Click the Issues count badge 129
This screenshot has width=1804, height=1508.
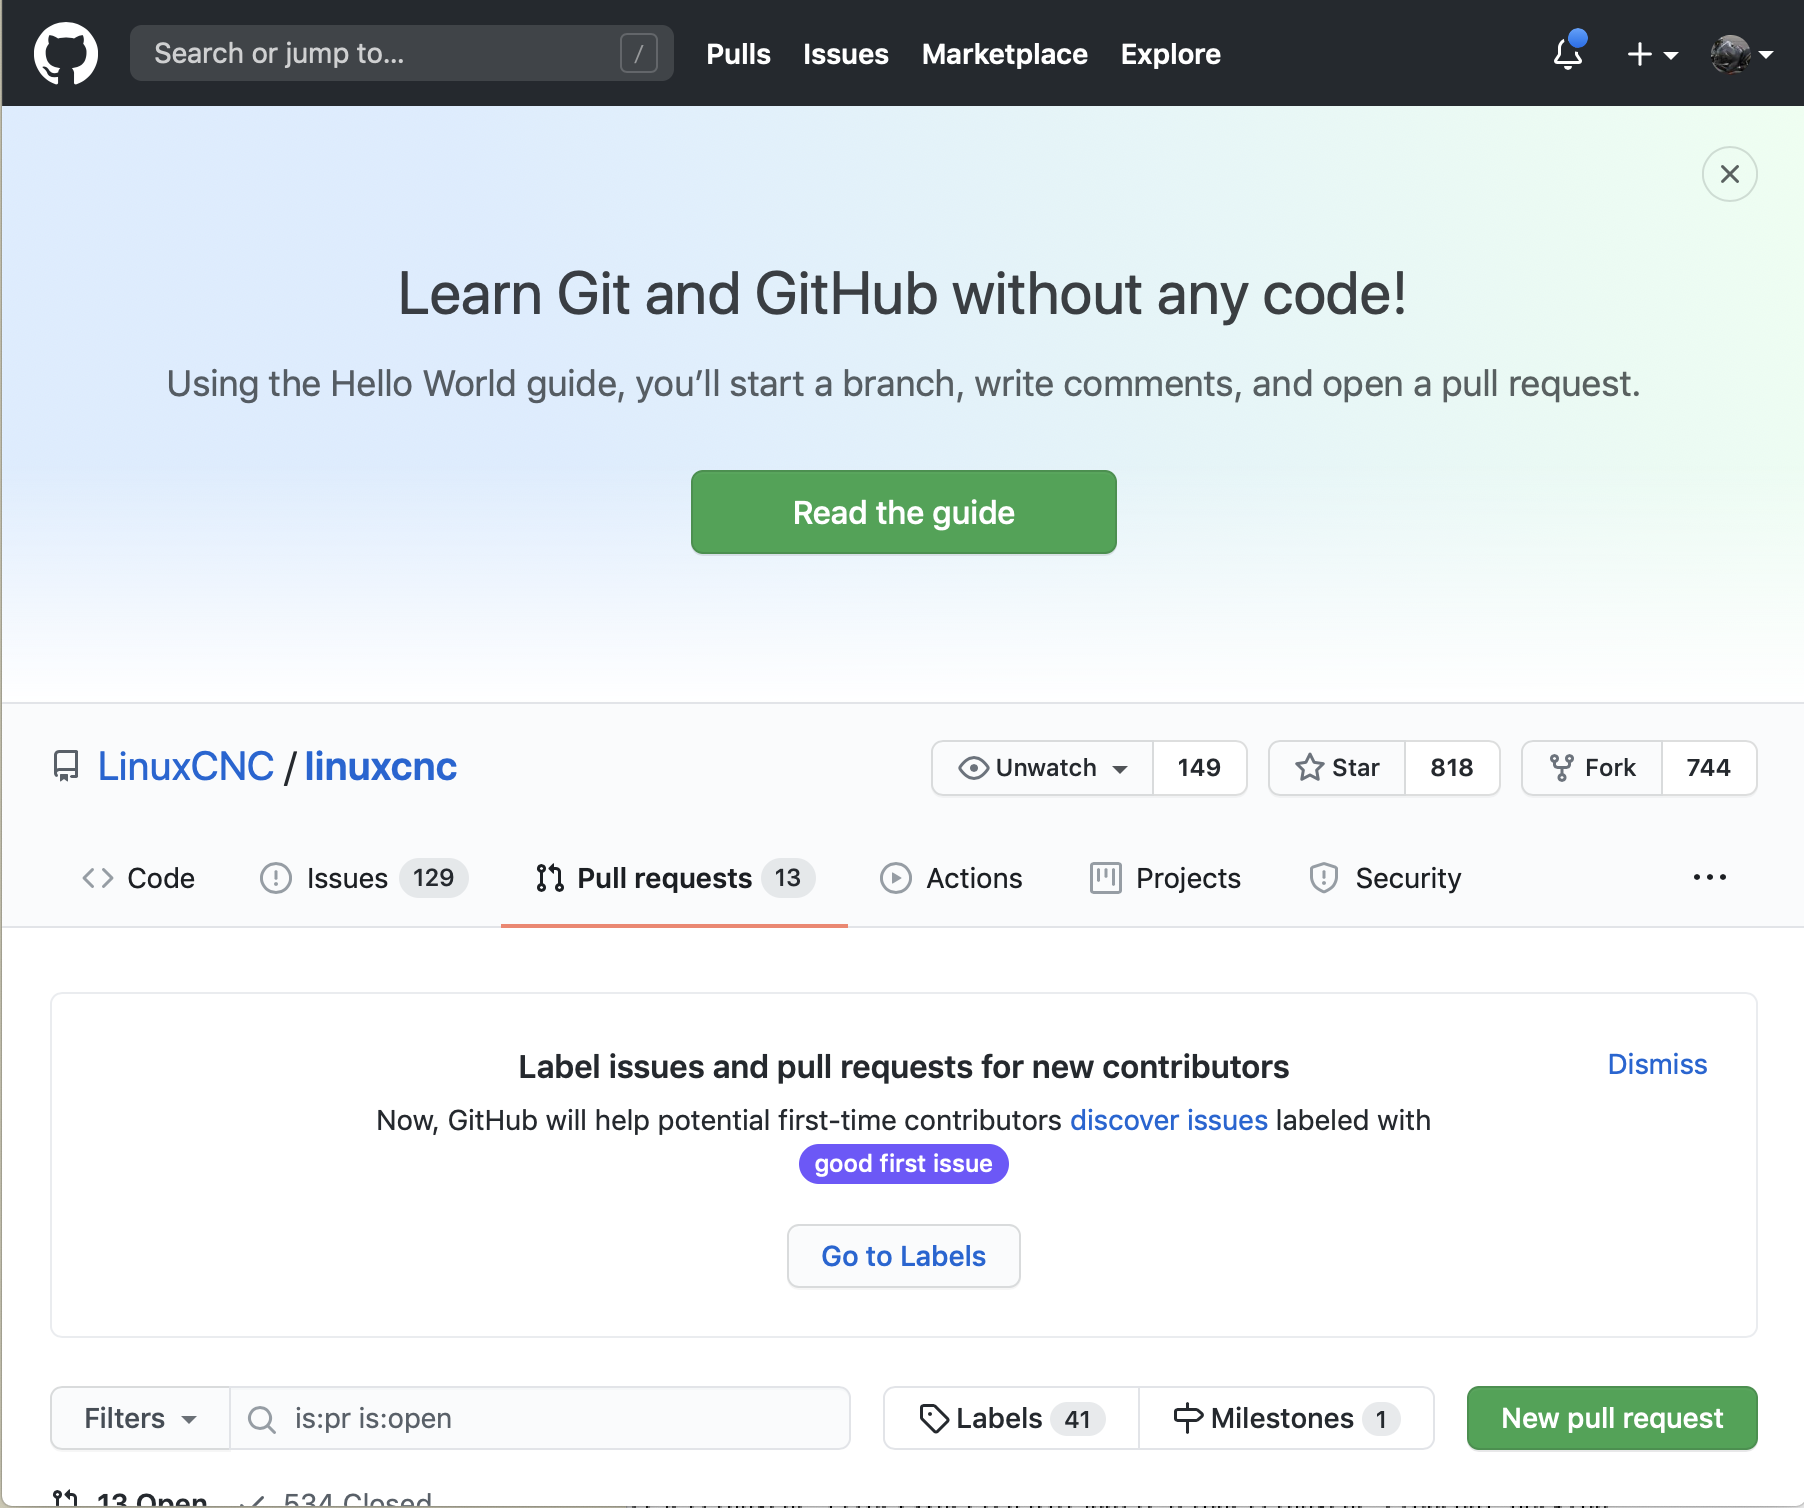433,878
